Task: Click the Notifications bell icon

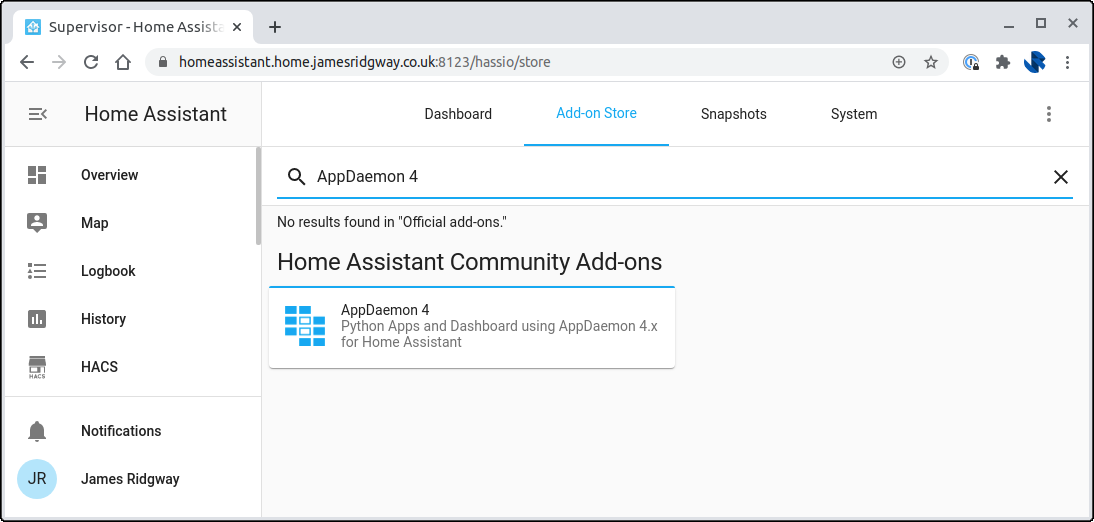Action: tap(37, 431)
